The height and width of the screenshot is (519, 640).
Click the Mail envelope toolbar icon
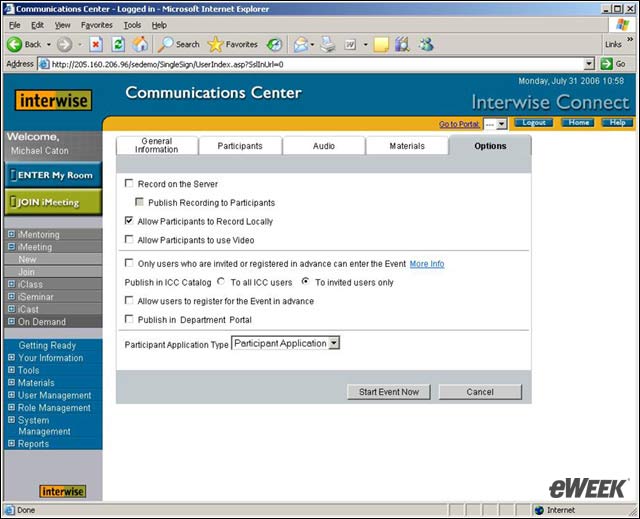301,44
